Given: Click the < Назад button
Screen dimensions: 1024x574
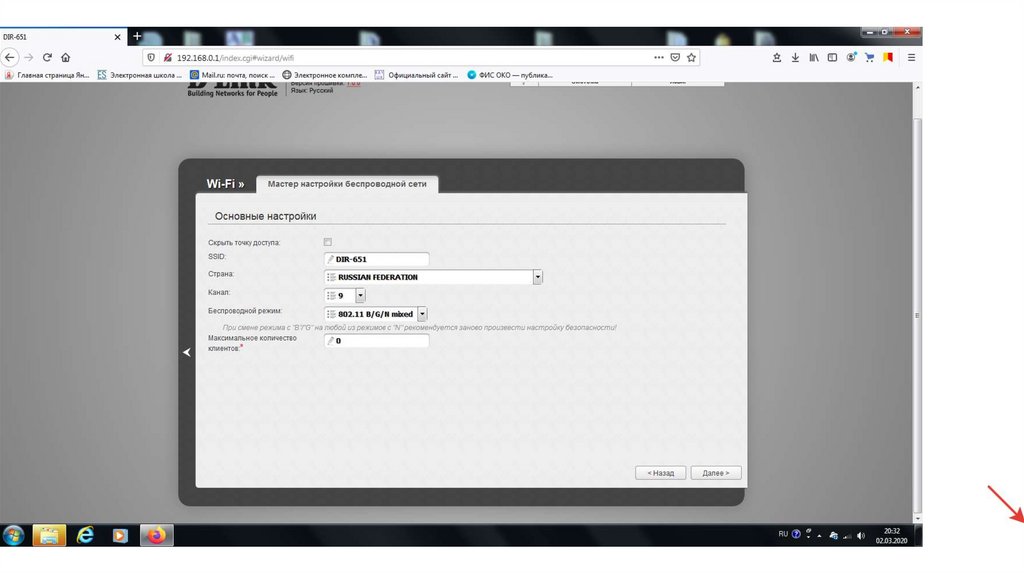Looking at the screenshot, I should (x=660, y=473).
